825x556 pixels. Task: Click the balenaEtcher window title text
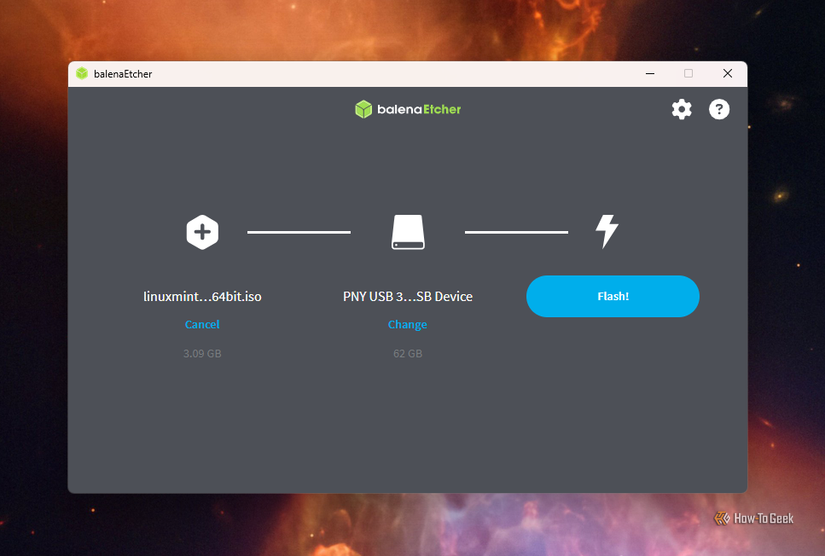tap(123, 74)
